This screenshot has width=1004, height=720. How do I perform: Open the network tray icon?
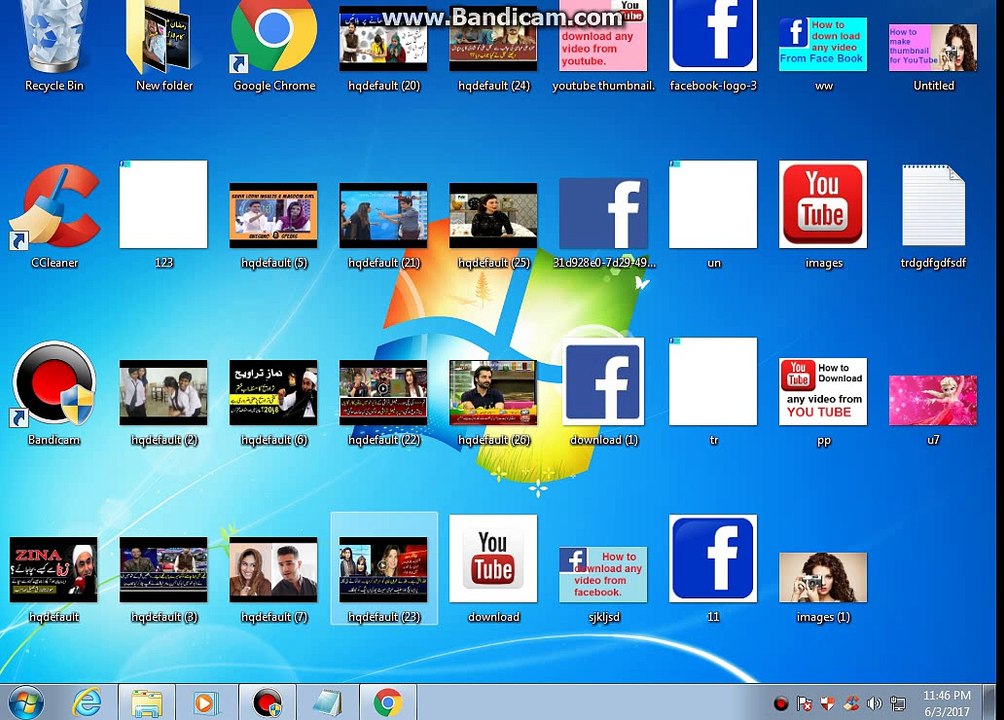coord(898,704)
